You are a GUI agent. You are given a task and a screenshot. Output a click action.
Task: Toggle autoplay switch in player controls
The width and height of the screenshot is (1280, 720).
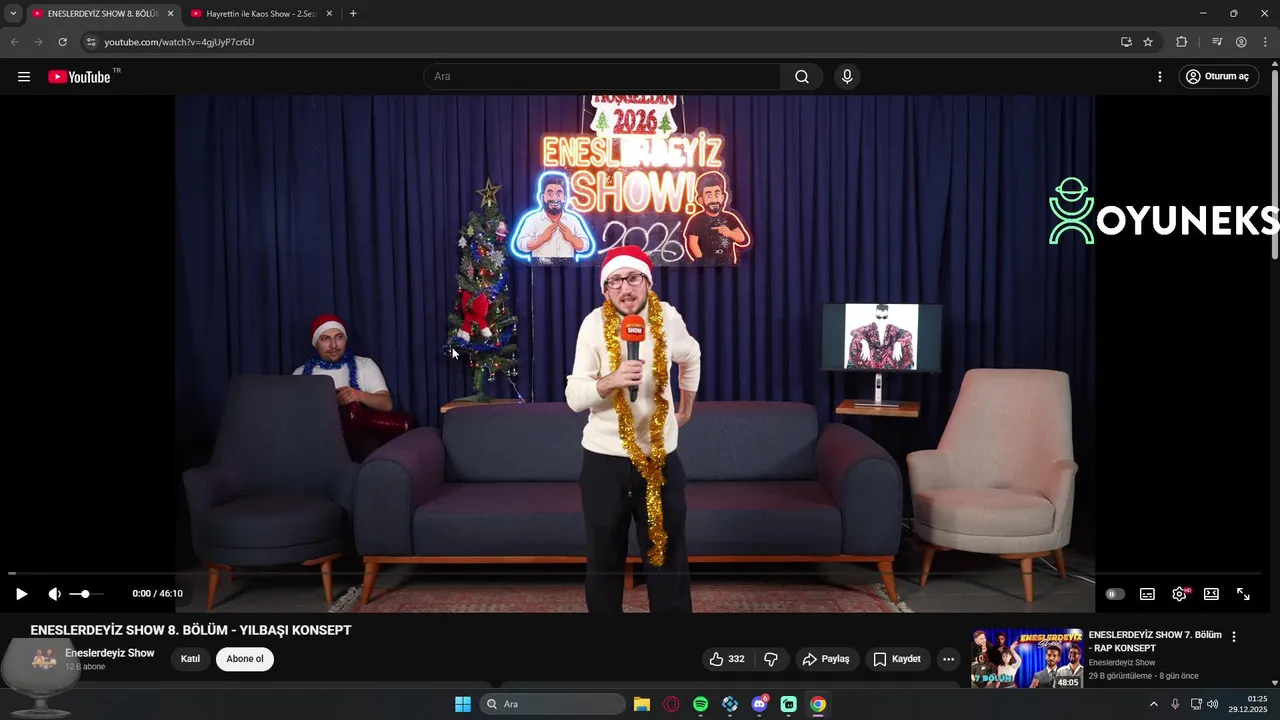click(1115, 594)
